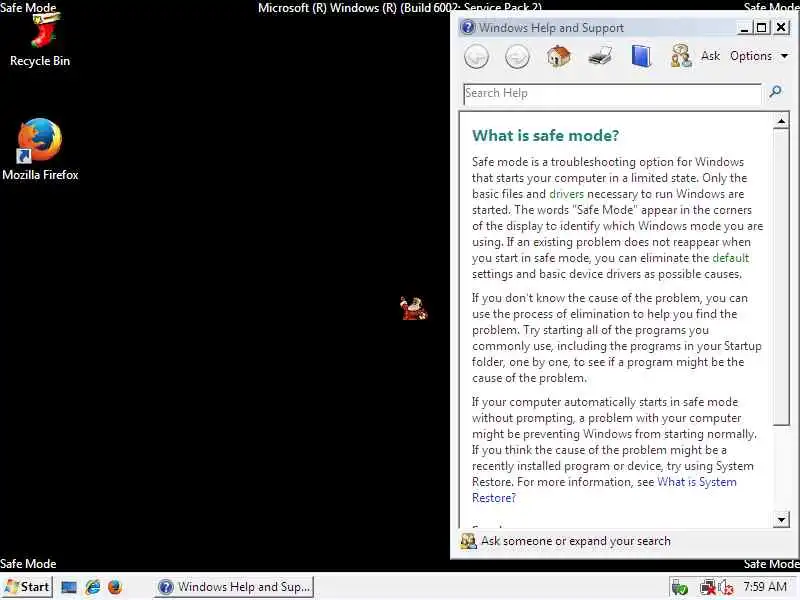Launch Firefox from quick launch bar

point(115,587)
